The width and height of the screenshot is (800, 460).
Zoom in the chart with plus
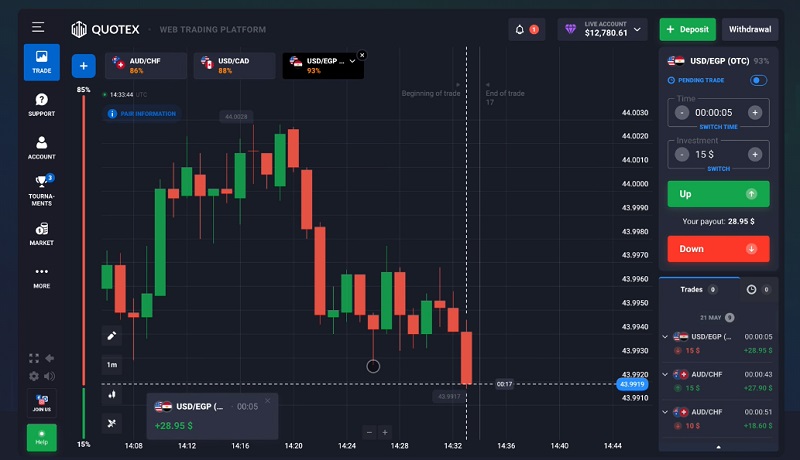coord(385,432)
